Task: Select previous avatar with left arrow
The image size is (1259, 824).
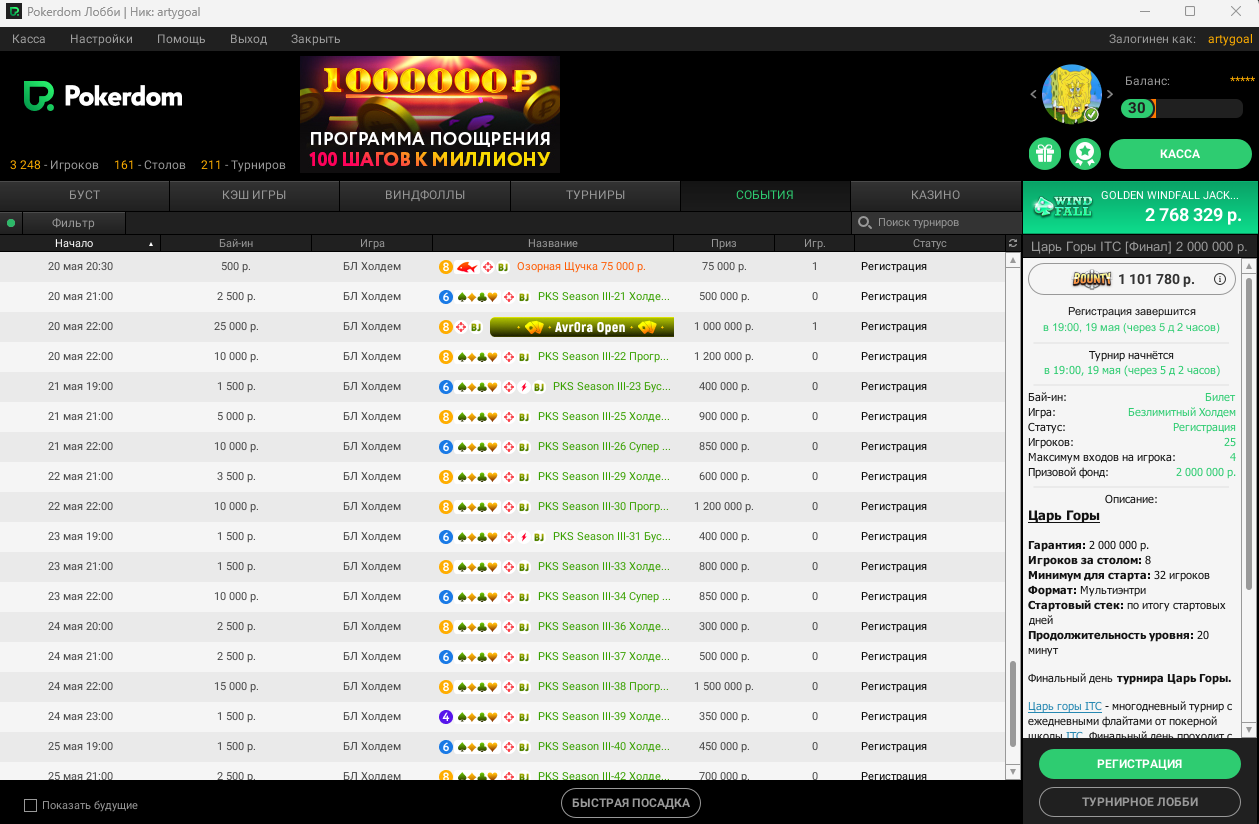Action: (x=1034, y=95)
